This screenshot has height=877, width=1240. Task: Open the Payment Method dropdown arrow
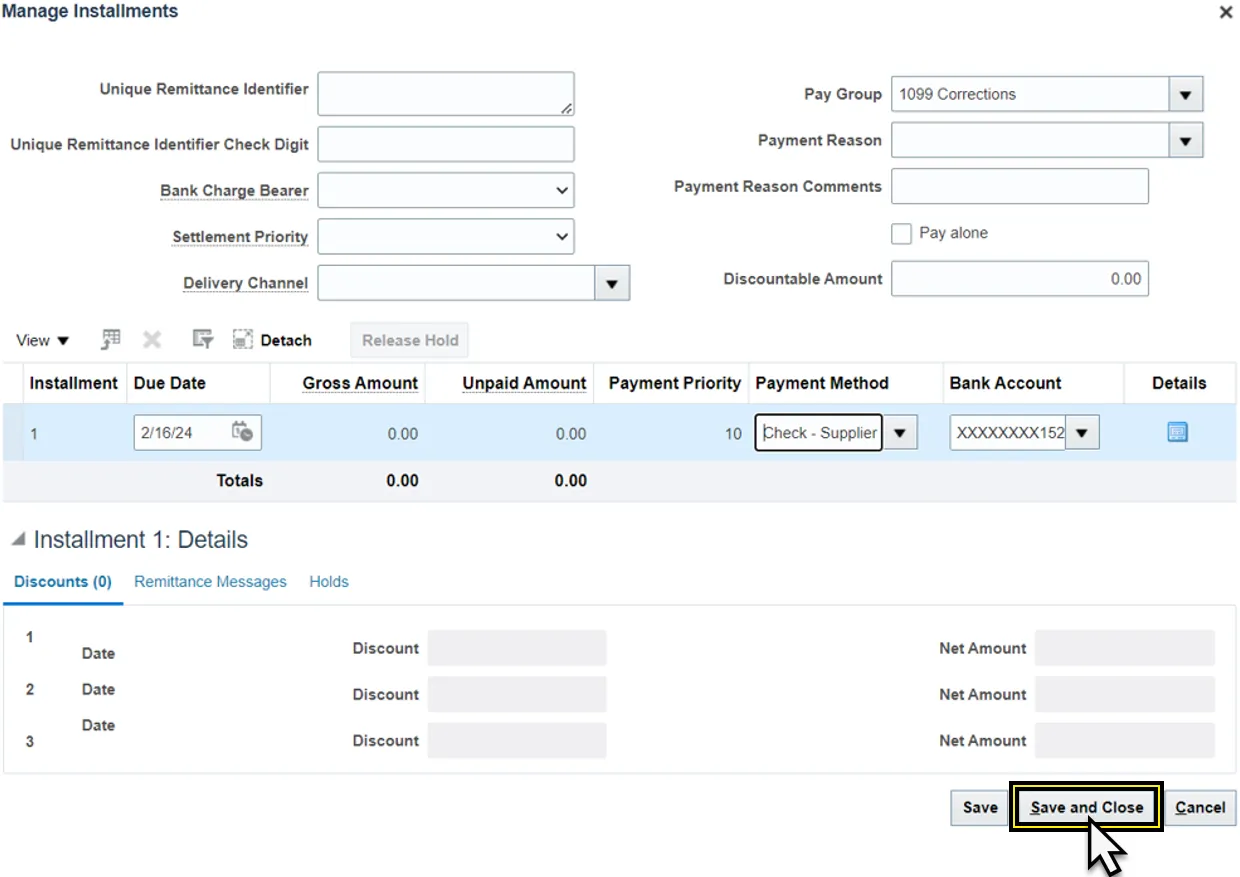tap(900, 433)
